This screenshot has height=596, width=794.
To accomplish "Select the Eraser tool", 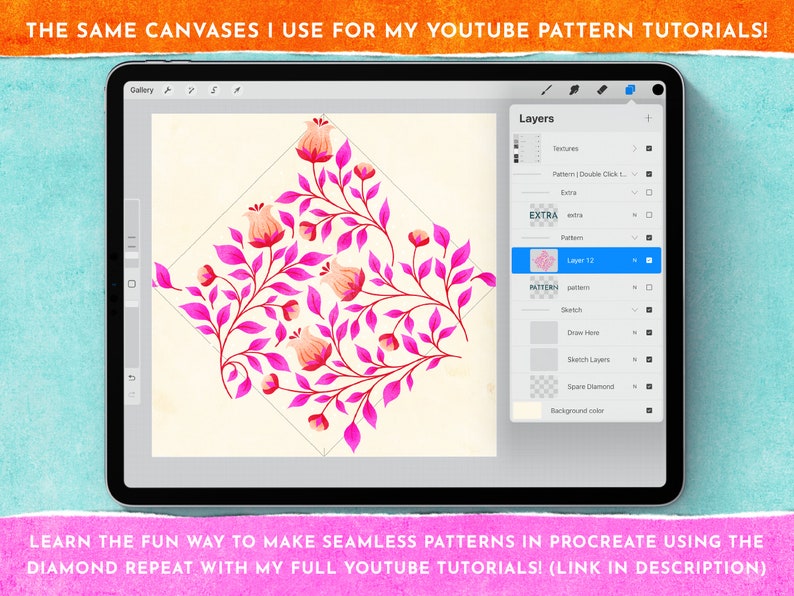I will (x=602, y=90).
